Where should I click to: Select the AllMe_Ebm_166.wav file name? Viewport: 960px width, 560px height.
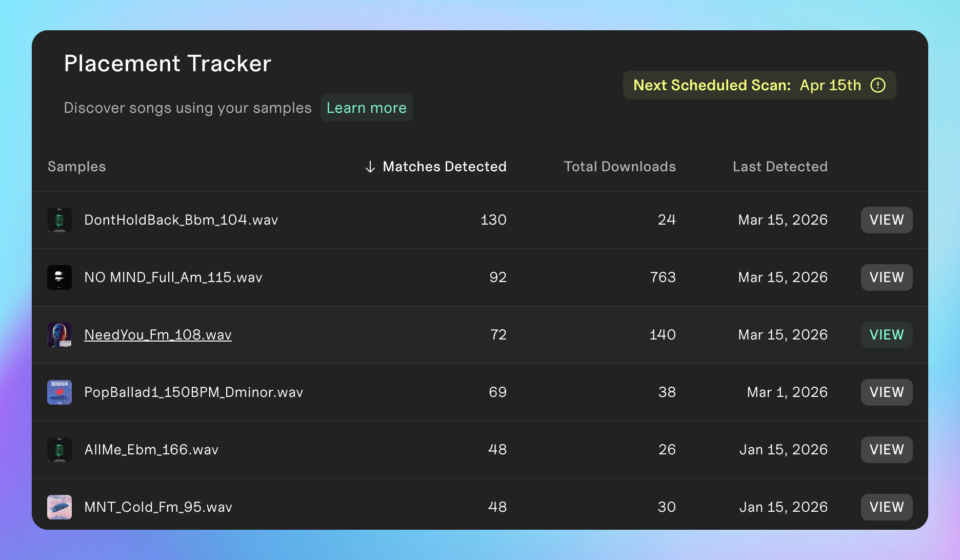click(151, 450)
